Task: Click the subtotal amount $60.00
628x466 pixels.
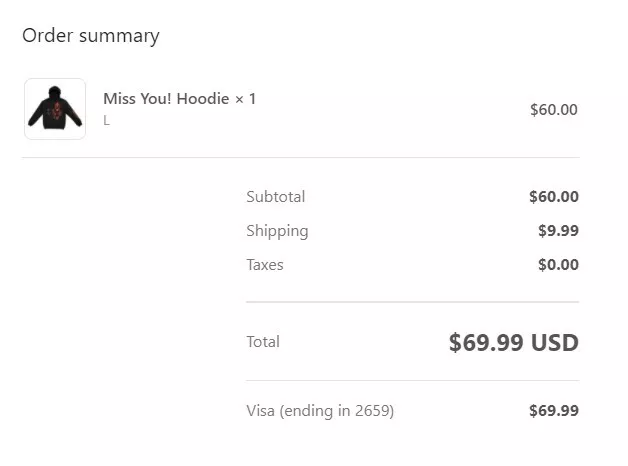Action: click(x=554, y=197)
